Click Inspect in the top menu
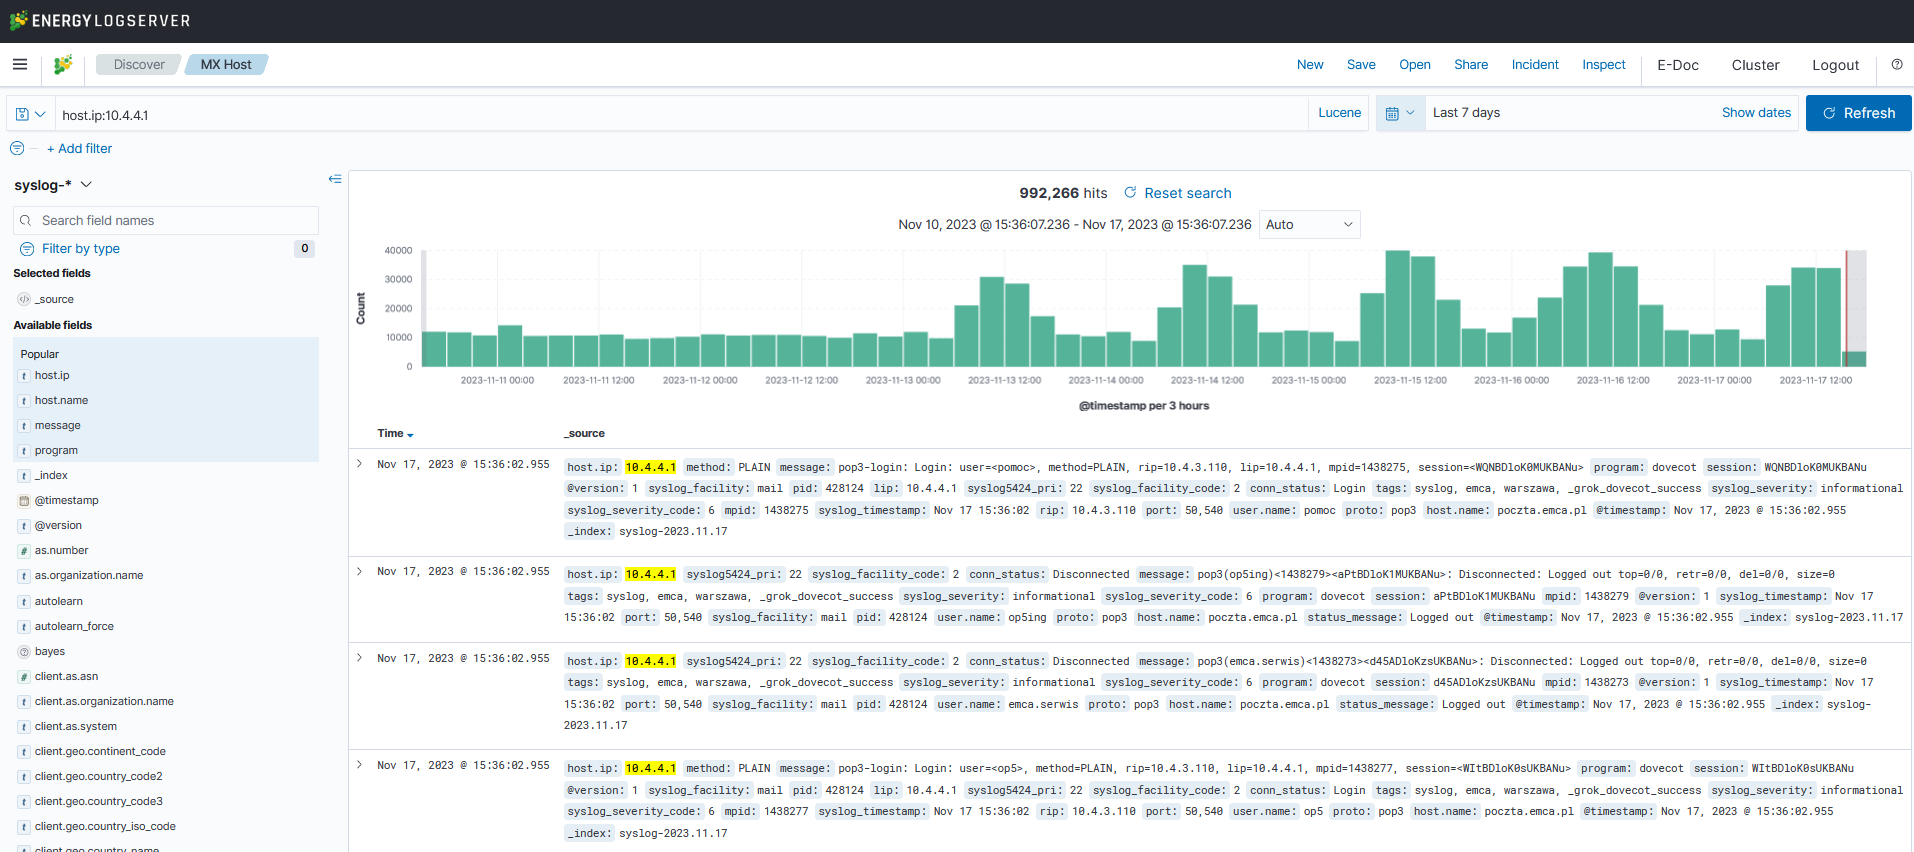This screenshot has height=852, width=1914. point(1604,65)
